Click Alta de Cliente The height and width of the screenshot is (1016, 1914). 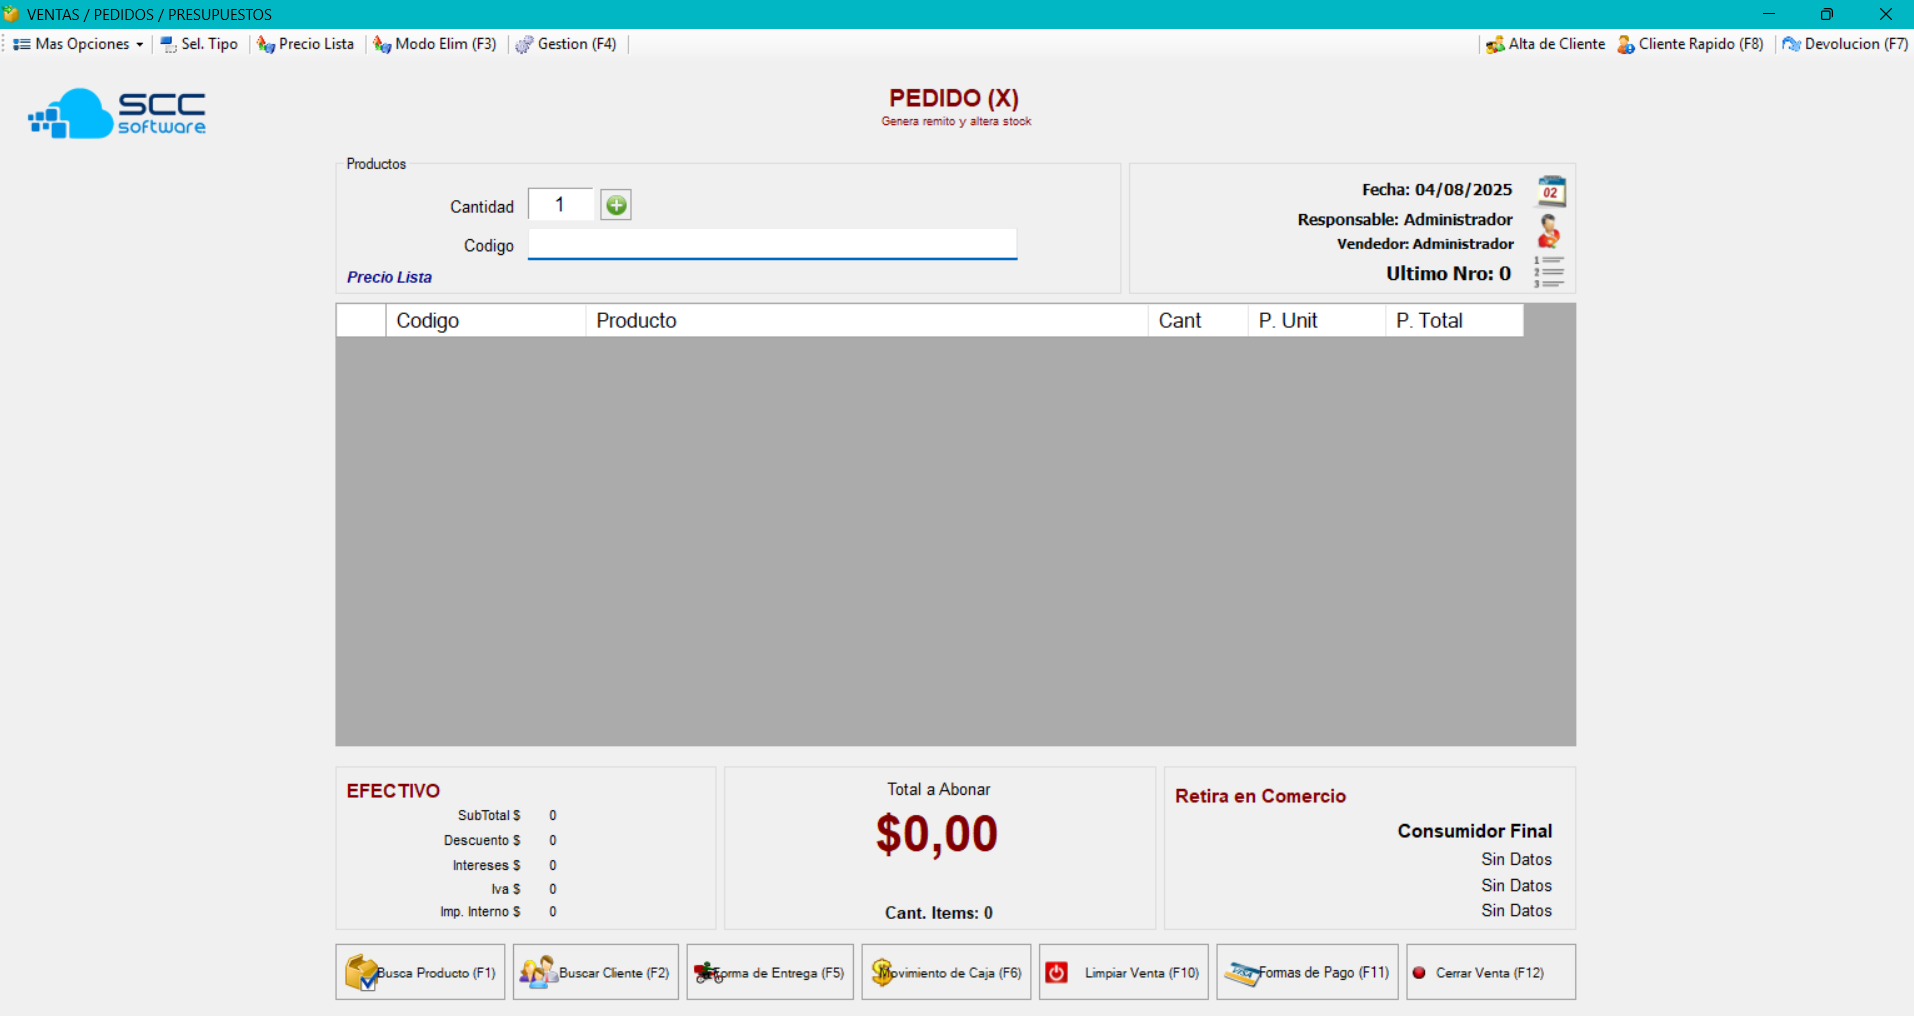1546,44
